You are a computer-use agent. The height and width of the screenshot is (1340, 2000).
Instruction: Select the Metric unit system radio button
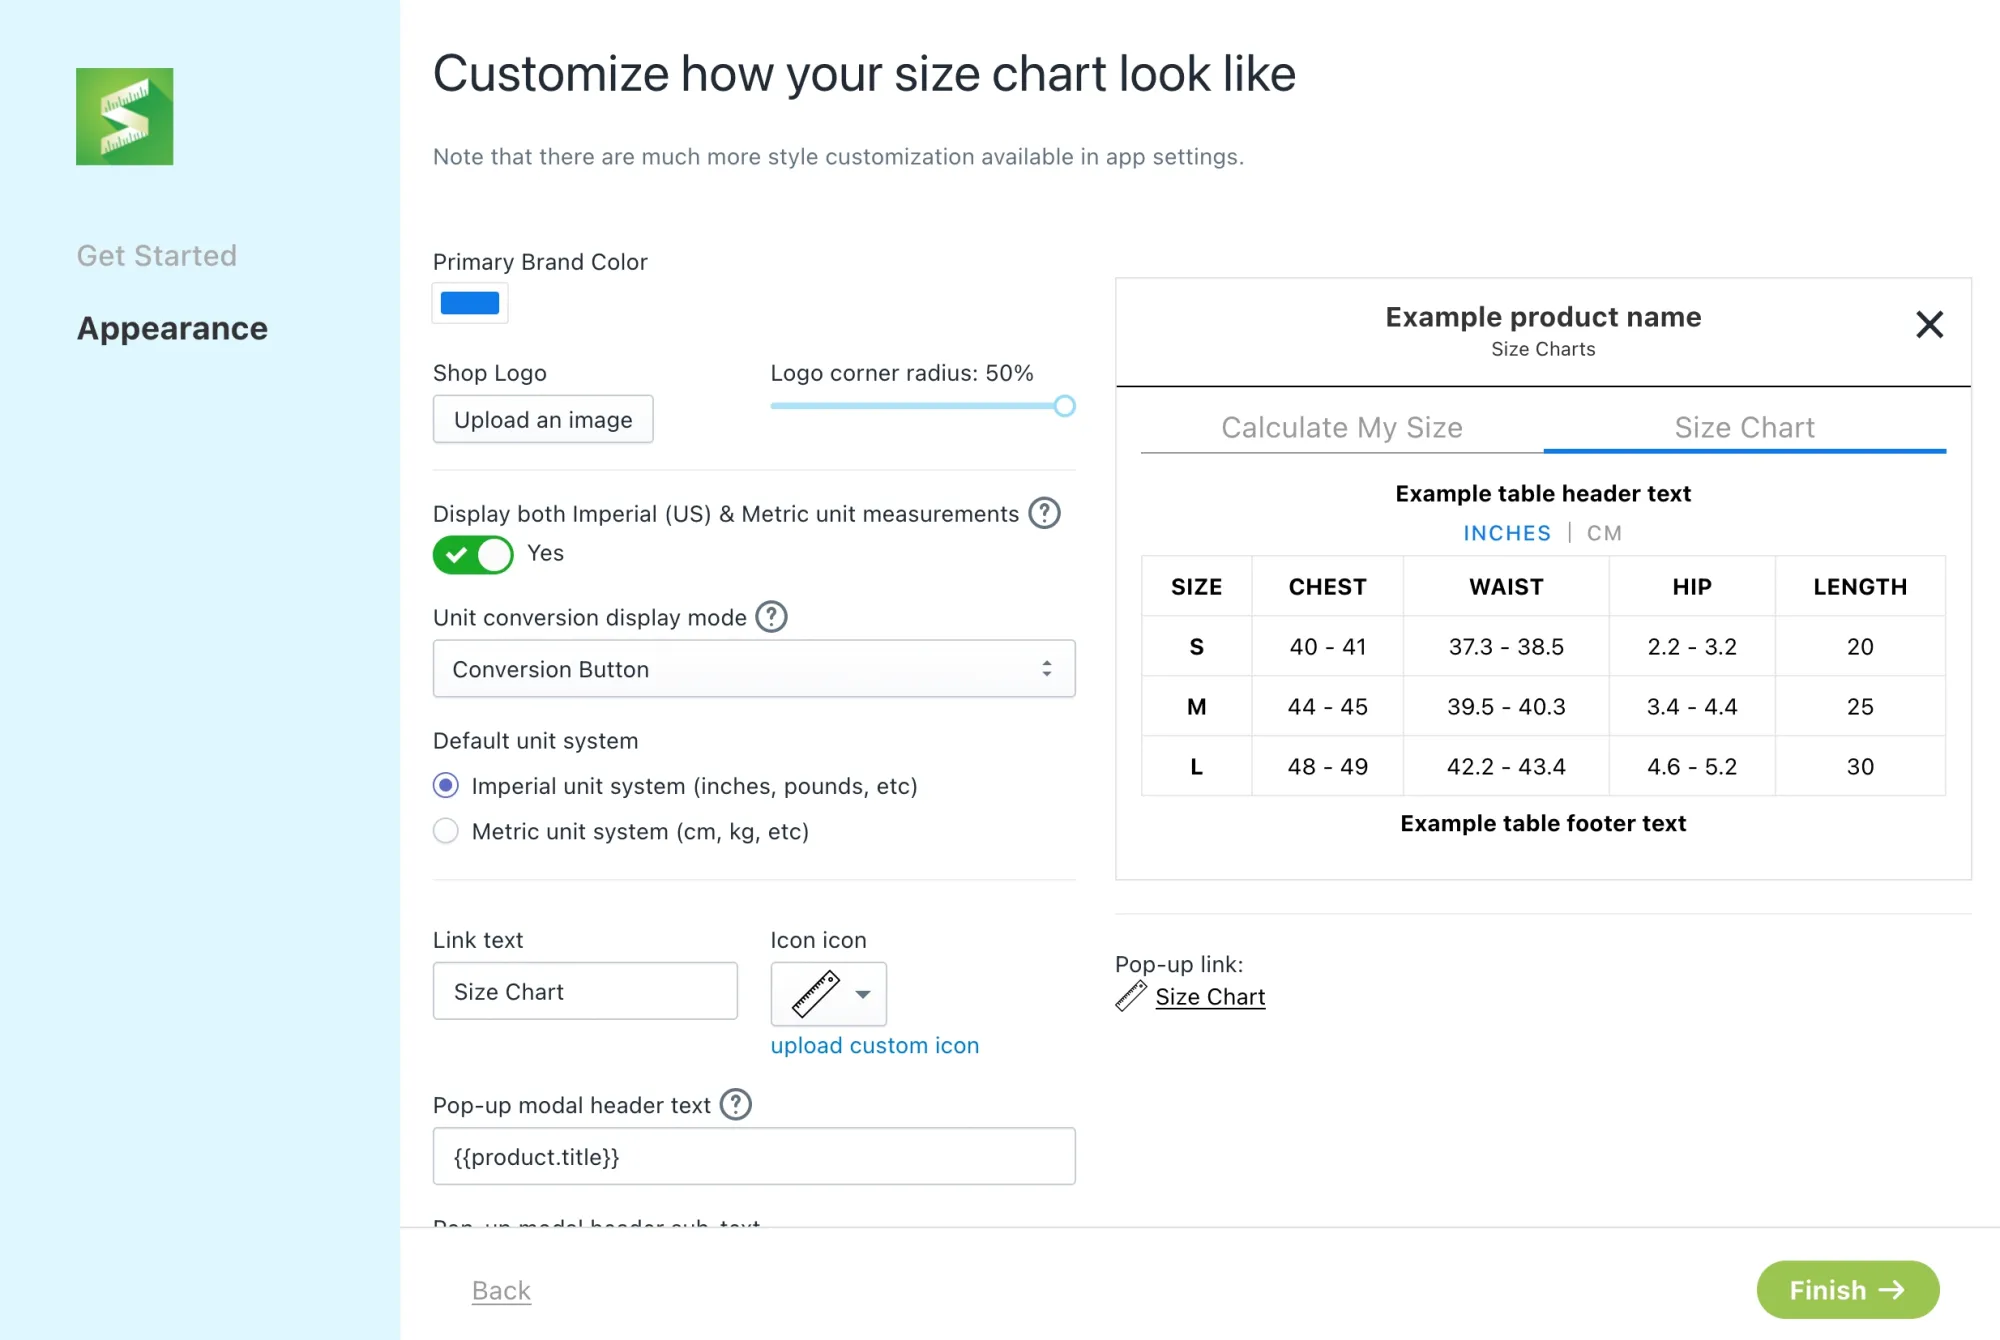point(444,830)
